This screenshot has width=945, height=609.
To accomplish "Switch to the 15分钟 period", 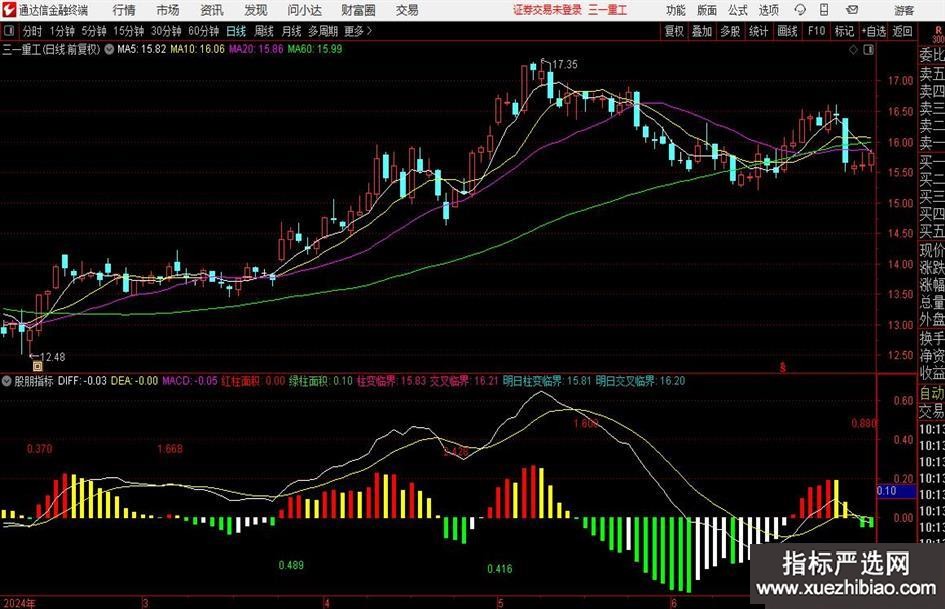I will coord(128,31).
